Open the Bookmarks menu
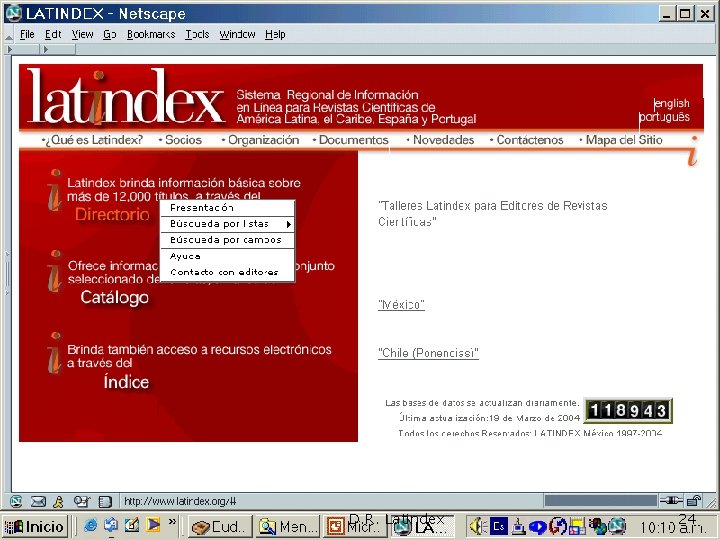 point(151,34)
